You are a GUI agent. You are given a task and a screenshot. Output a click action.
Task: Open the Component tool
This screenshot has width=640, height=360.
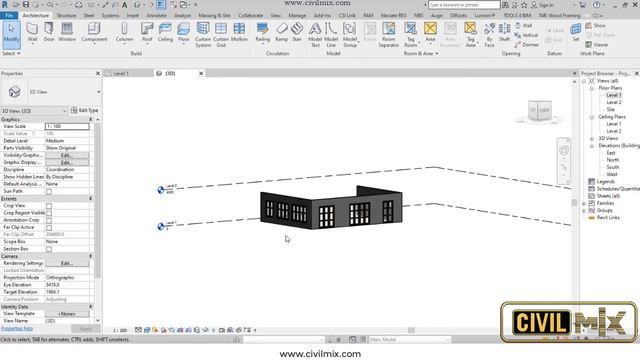[94, 33]
